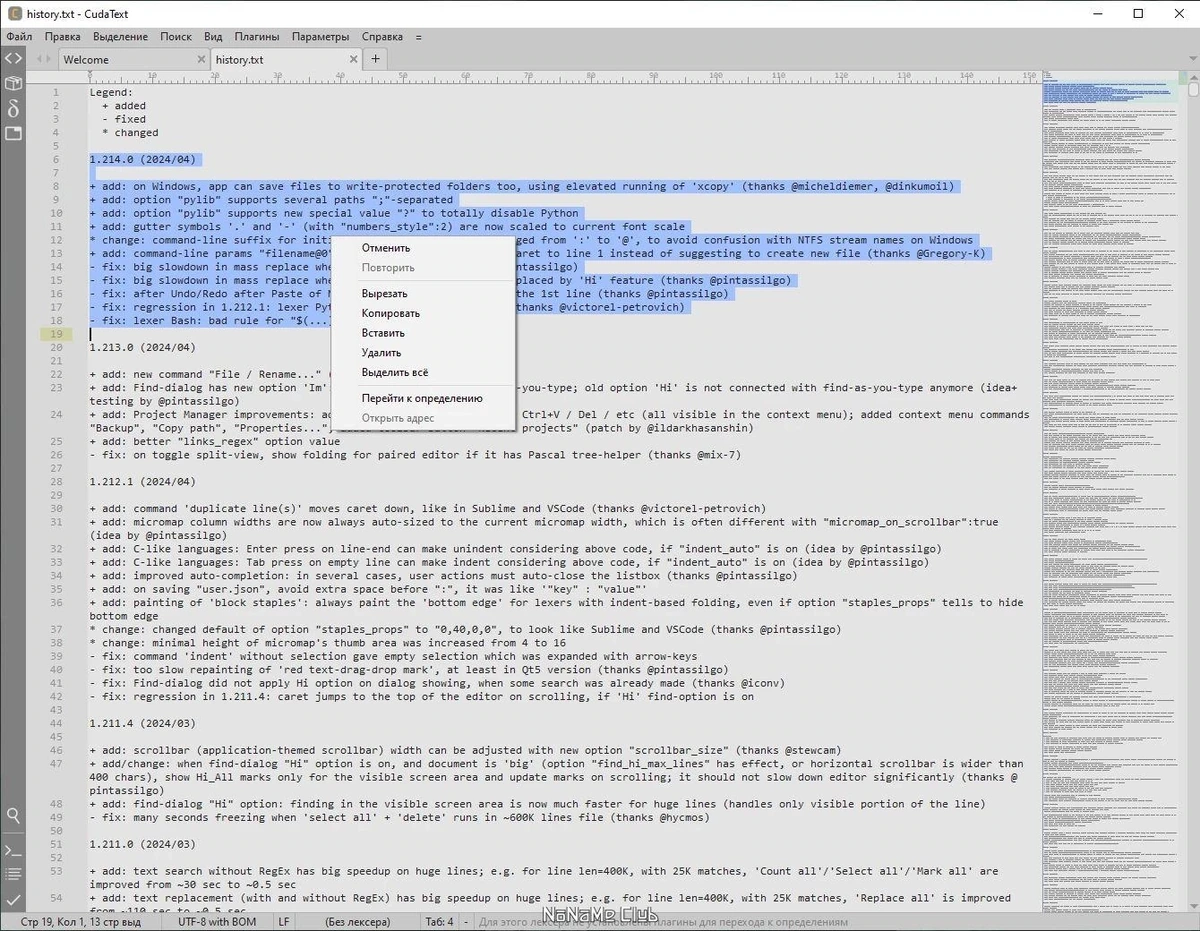Open the Справка menu
This screenshot has height=931, width=1200.
tap(383, 36)
